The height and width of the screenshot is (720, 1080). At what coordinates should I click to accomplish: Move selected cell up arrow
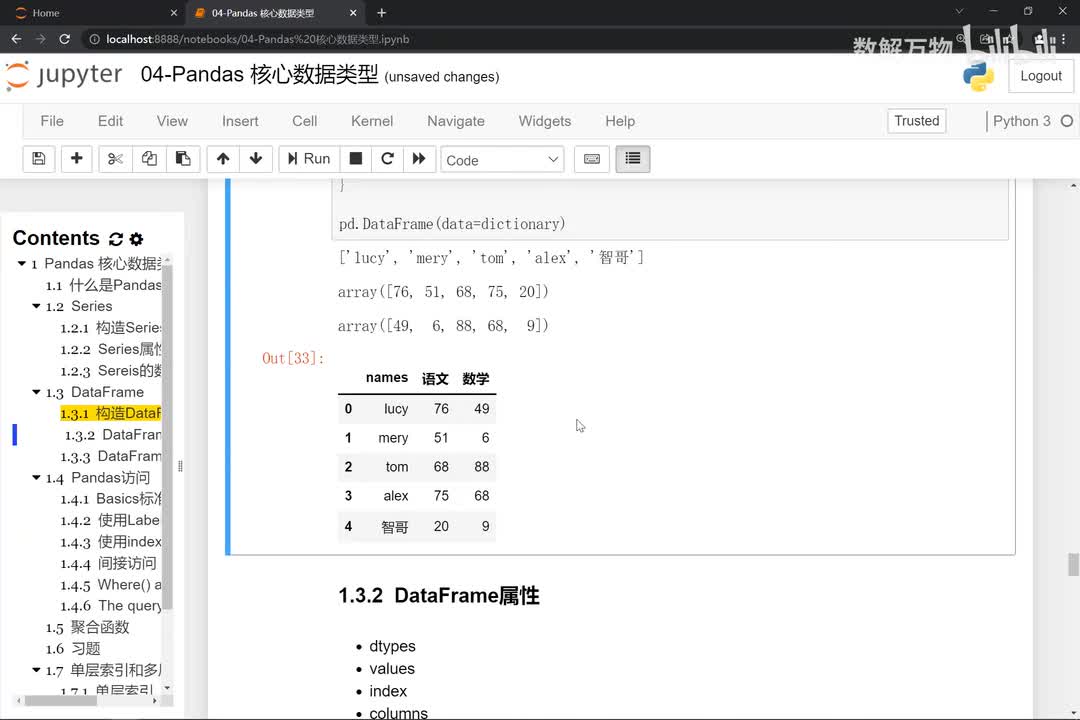point(222,159)
